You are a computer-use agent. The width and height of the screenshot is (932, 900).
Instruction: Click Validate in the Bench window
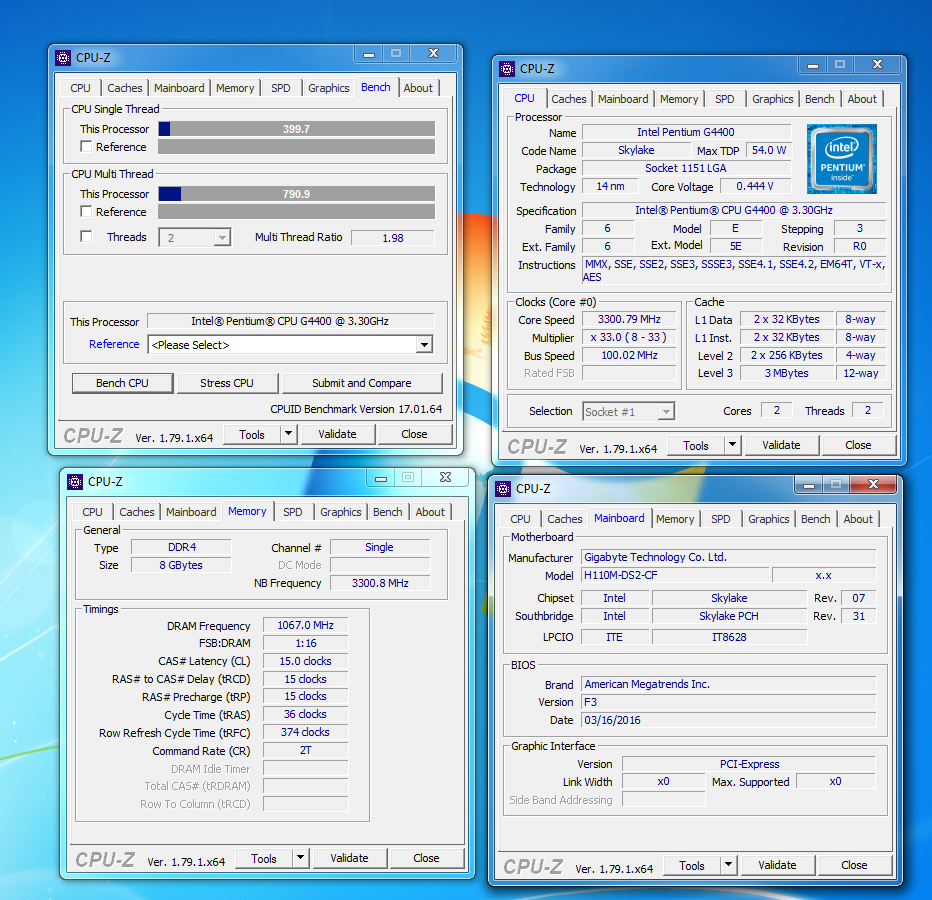338,434
